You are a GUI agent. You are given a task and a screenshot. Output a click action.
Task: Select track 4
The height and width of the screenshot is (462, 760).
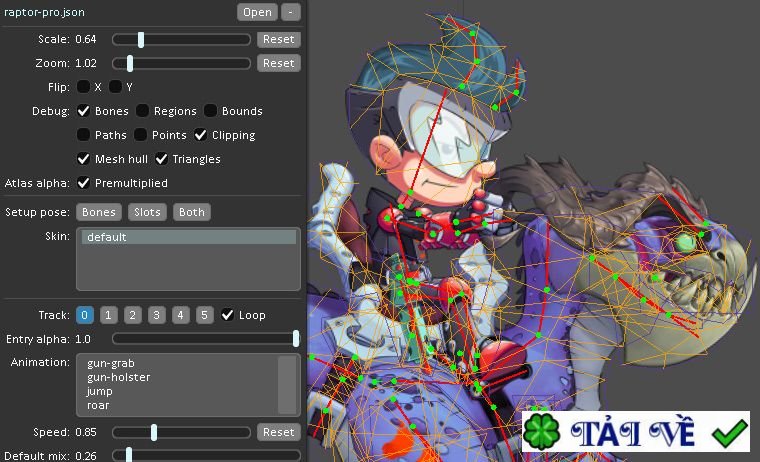click(x=180, y=315)
